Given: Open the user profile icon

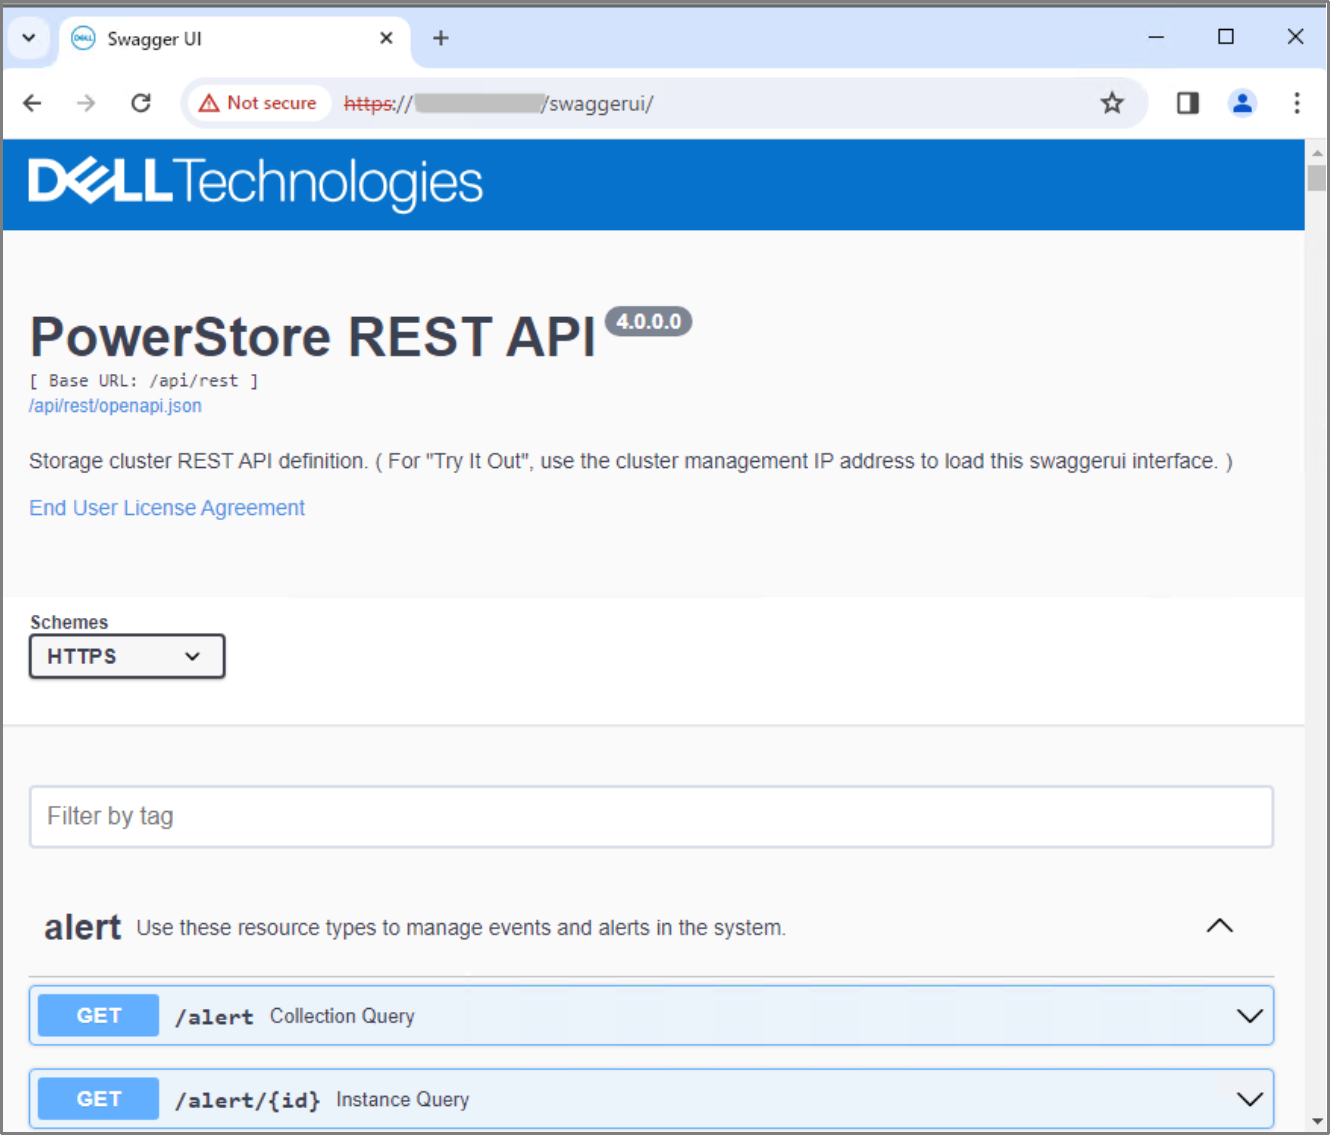Looking at the screenshot, I should point(1242,103).
